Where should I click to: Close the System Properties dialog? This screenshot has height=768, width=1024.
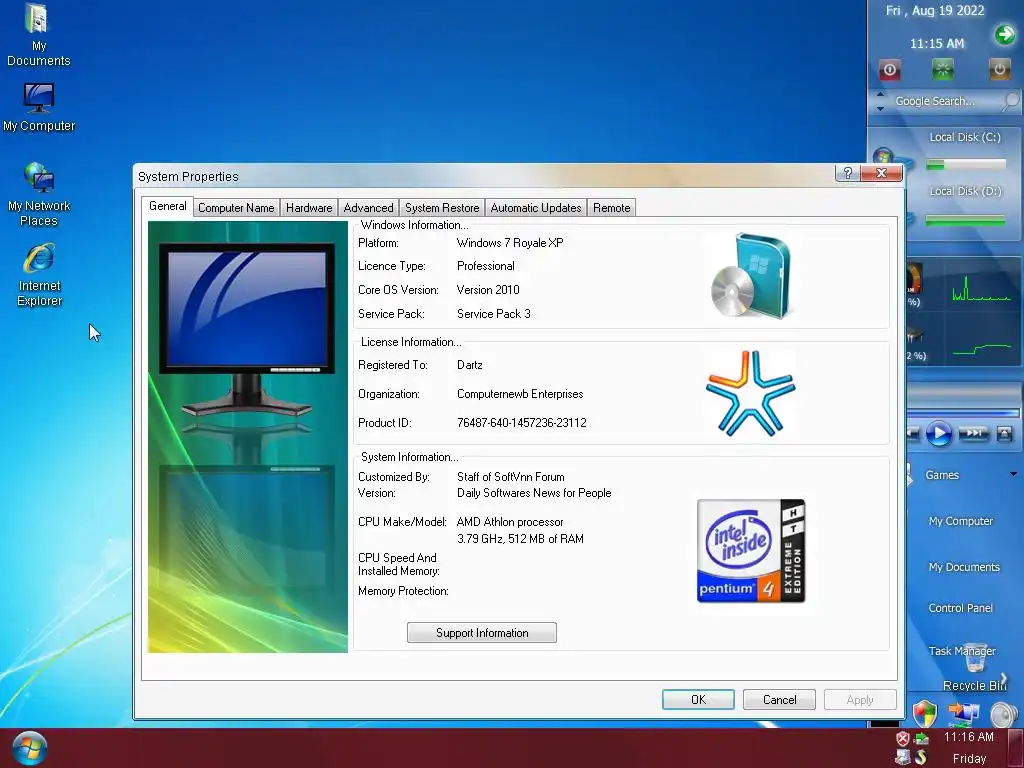(881, 172)
